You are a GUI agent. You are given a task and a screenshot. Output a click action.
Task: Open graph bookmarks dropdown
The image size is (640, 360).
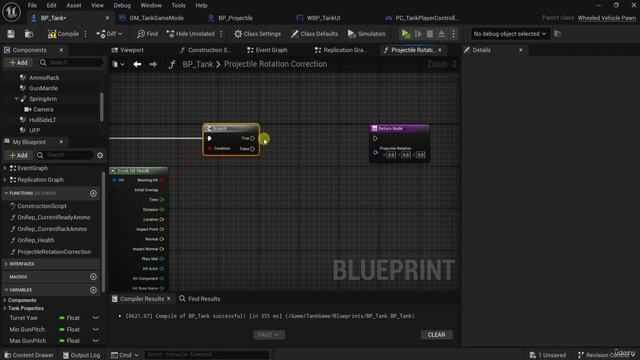click(118, 64)
